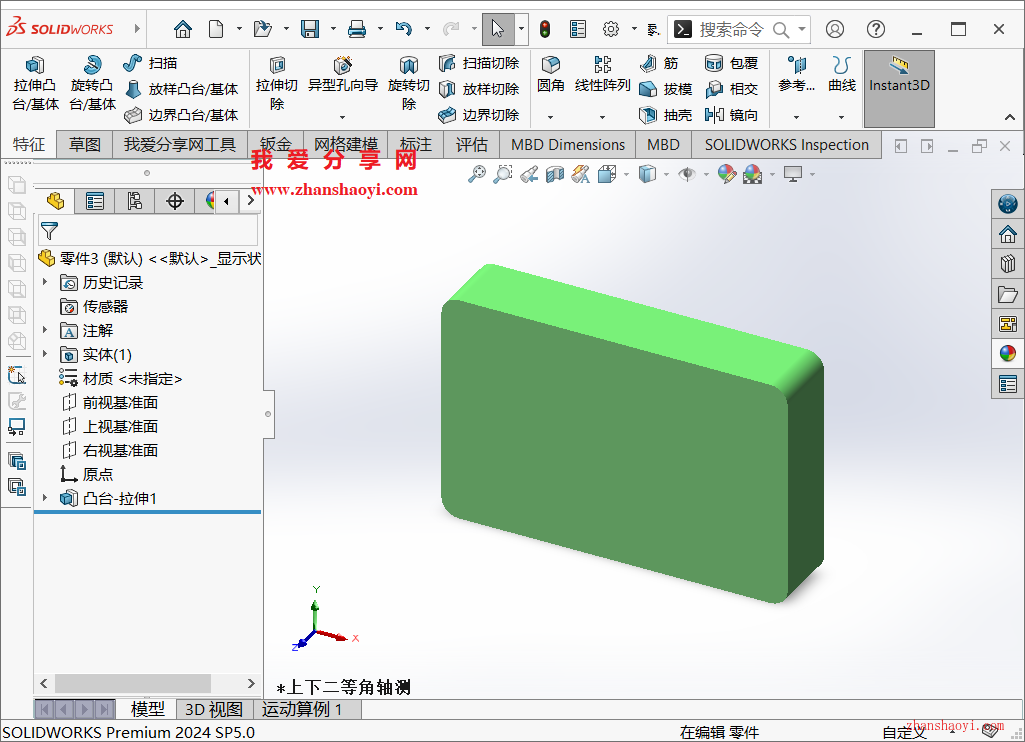Toggle the Hide/Show Items eye in heads-up toolbar
The width and height of the screenshot is (1025, 742).
[x=685, y=173]
